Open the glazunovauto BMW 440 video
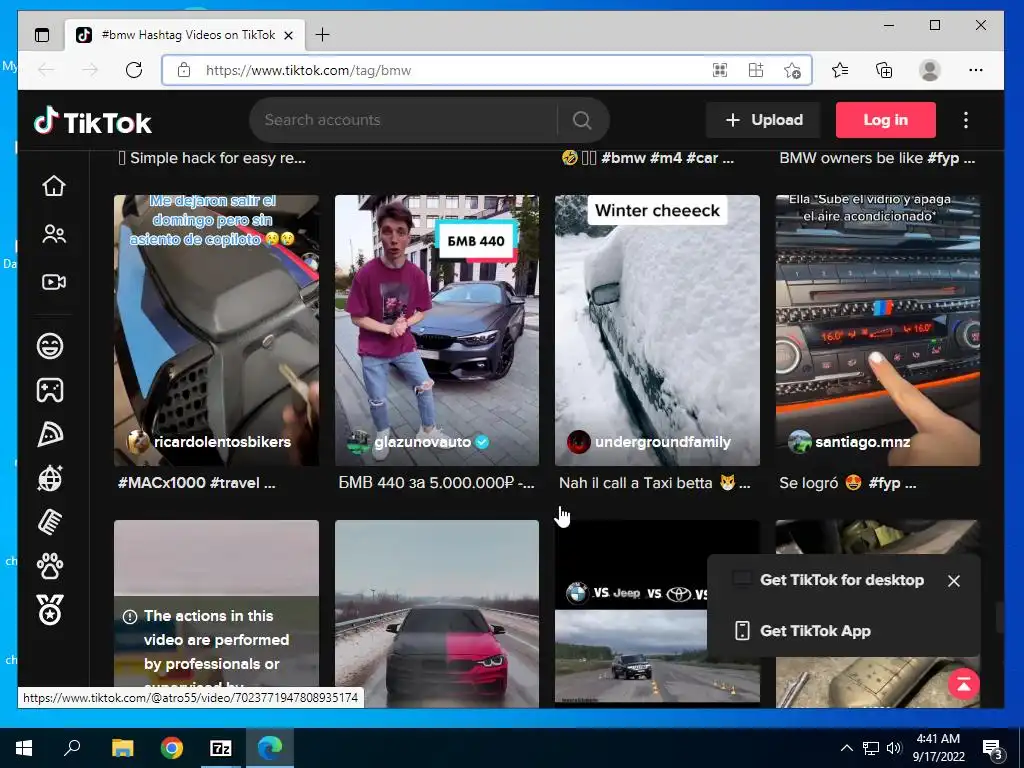Image resolution: width=1024 pixels, height=768 pixels. coord(437,330)
